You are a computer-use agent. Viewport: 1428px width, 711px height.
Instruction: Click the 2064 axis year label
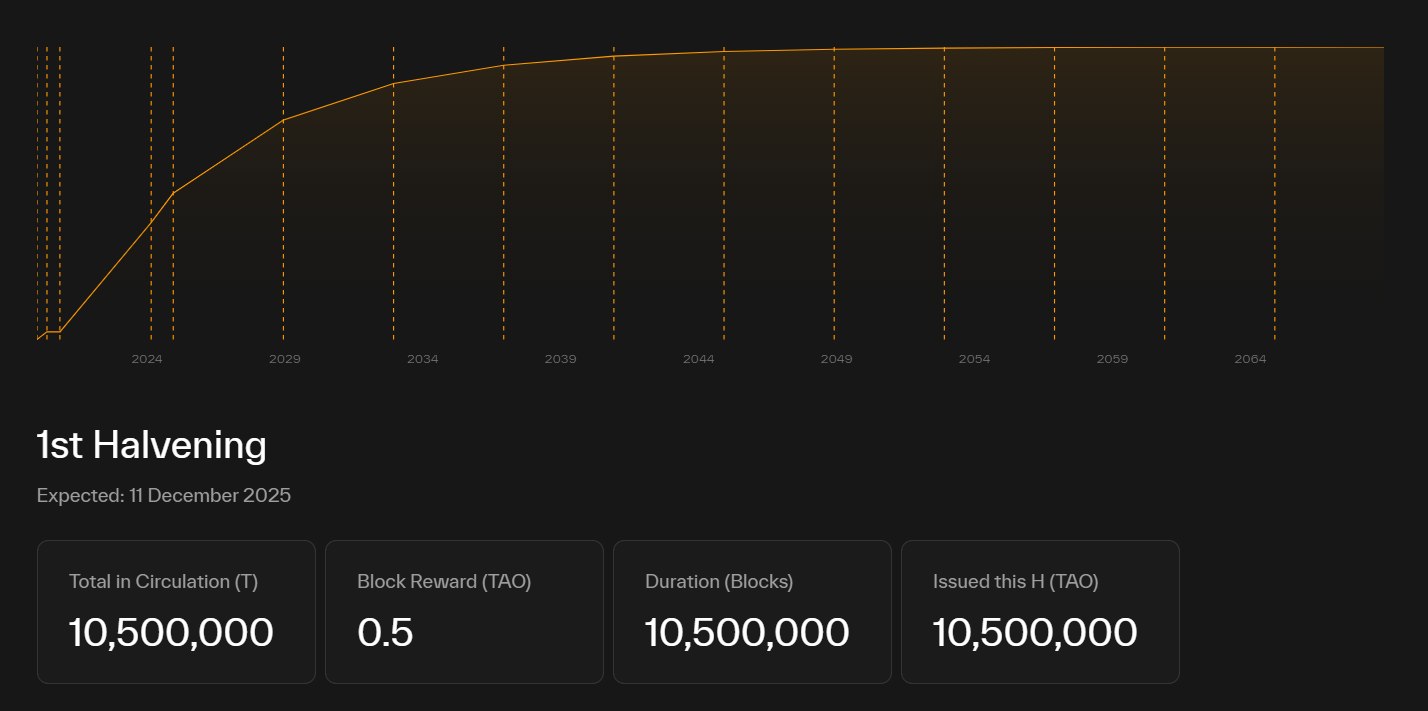[1250, 359]
